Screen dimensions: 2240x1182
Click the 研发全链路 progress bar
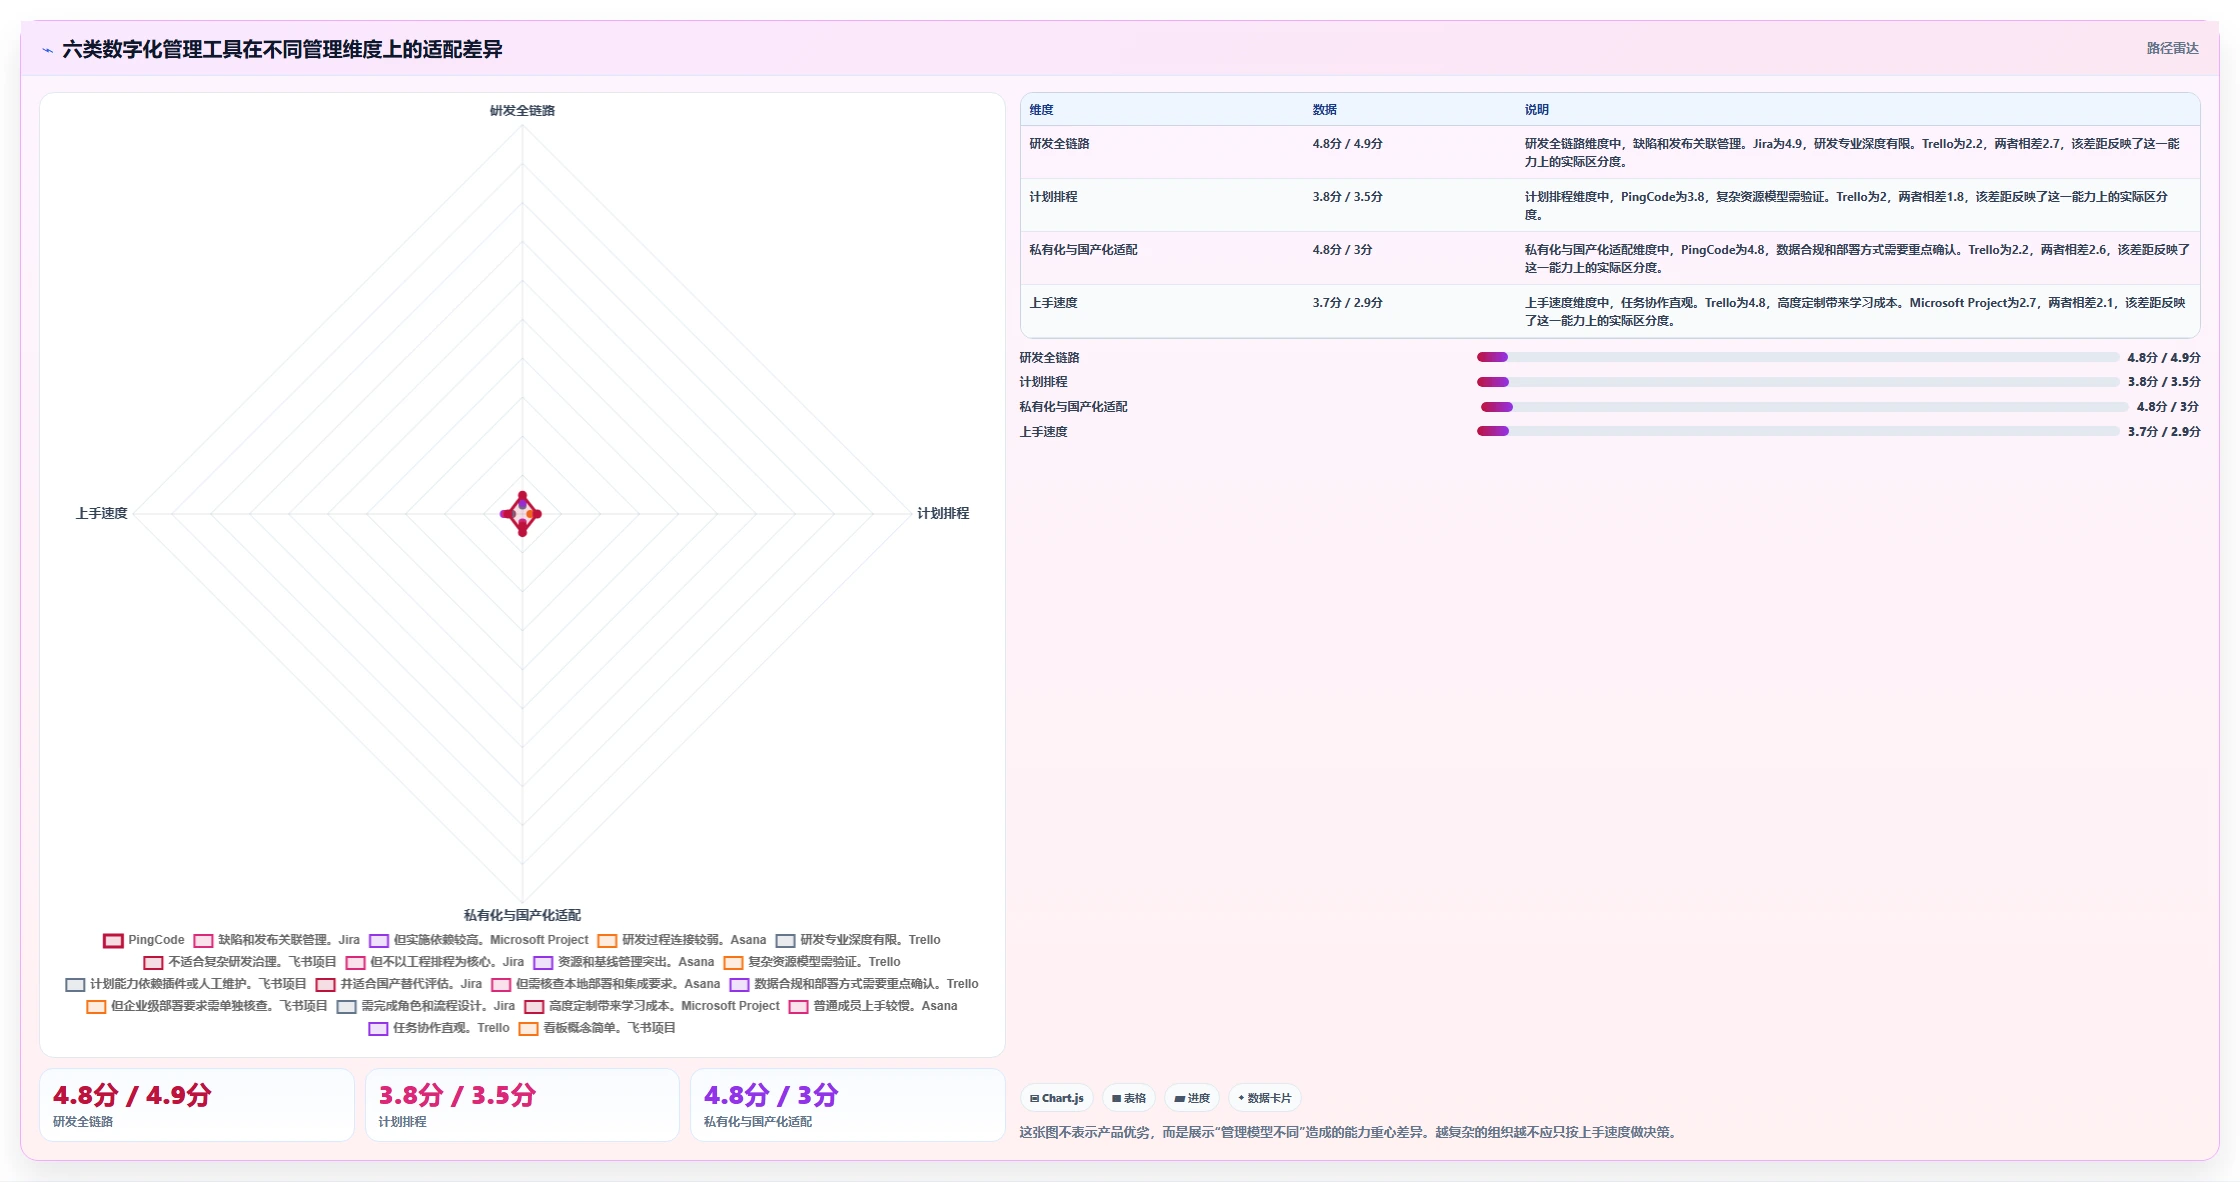point(1797,357)
